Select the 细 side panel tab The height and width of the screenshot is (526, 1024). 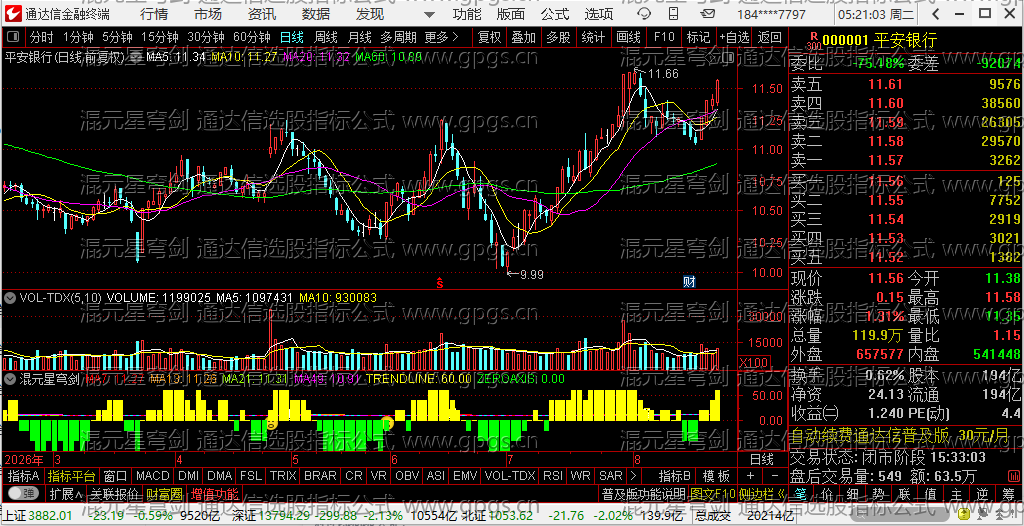[x=852, y=493]
